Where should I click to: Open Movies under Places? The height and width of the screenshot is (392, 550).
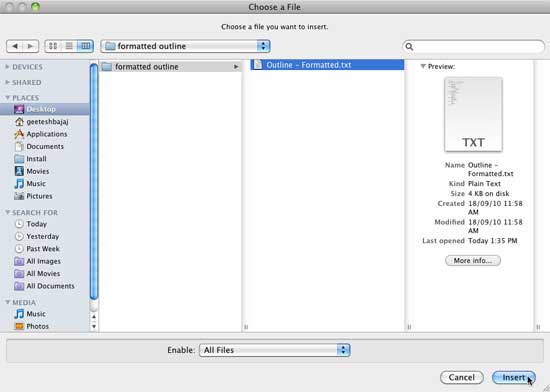[45, 171]
